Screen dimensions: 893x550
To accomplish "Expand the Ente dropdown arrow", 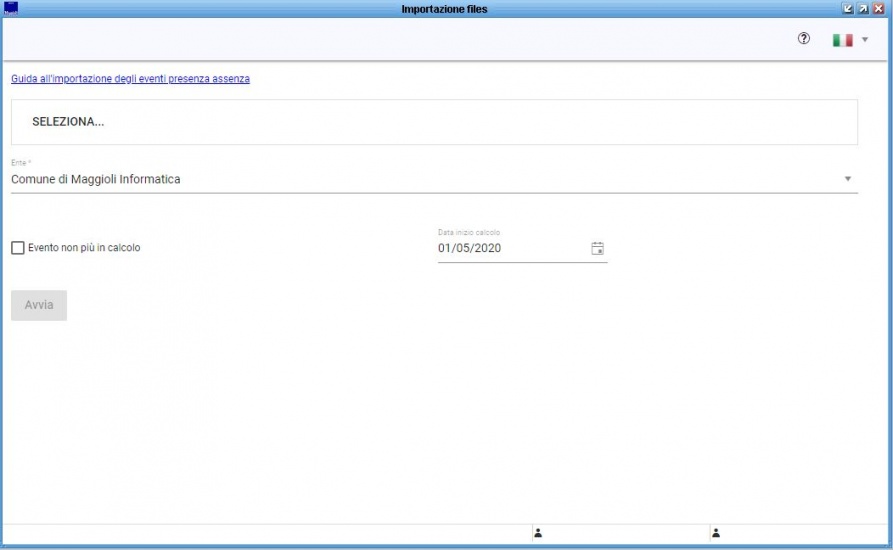I will [x=847, y=179].
